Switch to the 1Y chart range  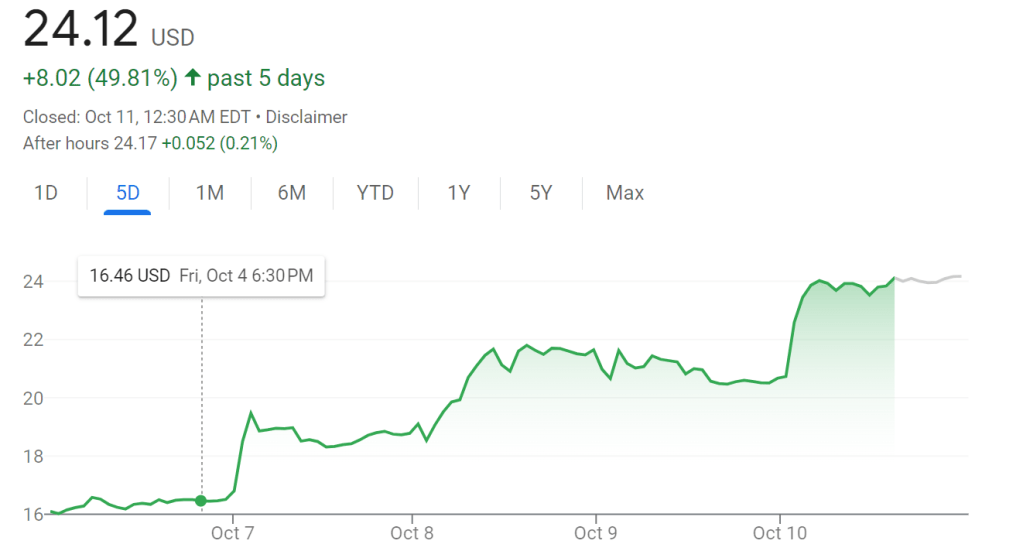click(x=458, y=193)
